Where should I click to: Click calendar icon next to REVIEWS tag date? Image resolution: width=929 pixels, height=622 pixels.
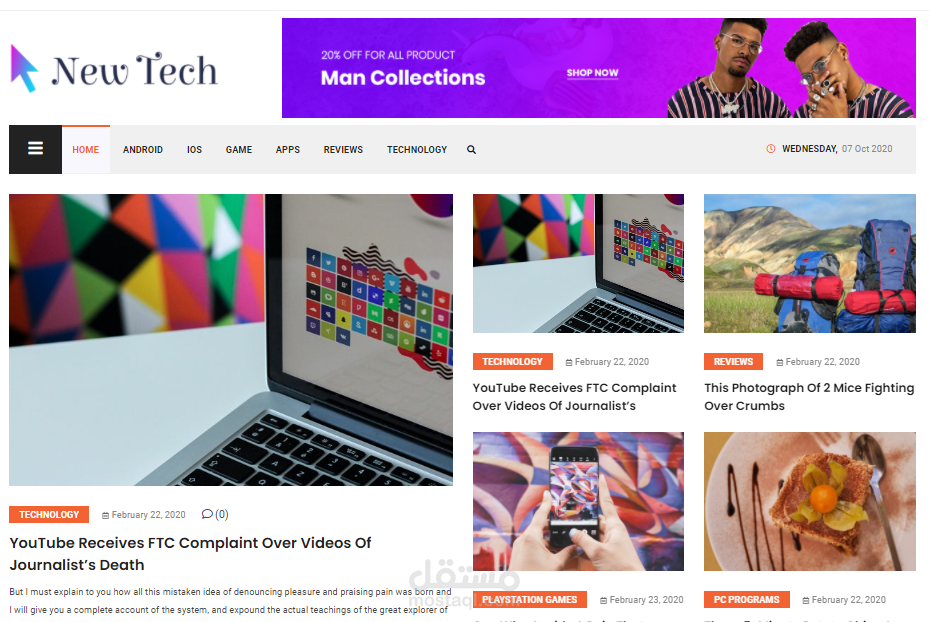coord(780,362)
